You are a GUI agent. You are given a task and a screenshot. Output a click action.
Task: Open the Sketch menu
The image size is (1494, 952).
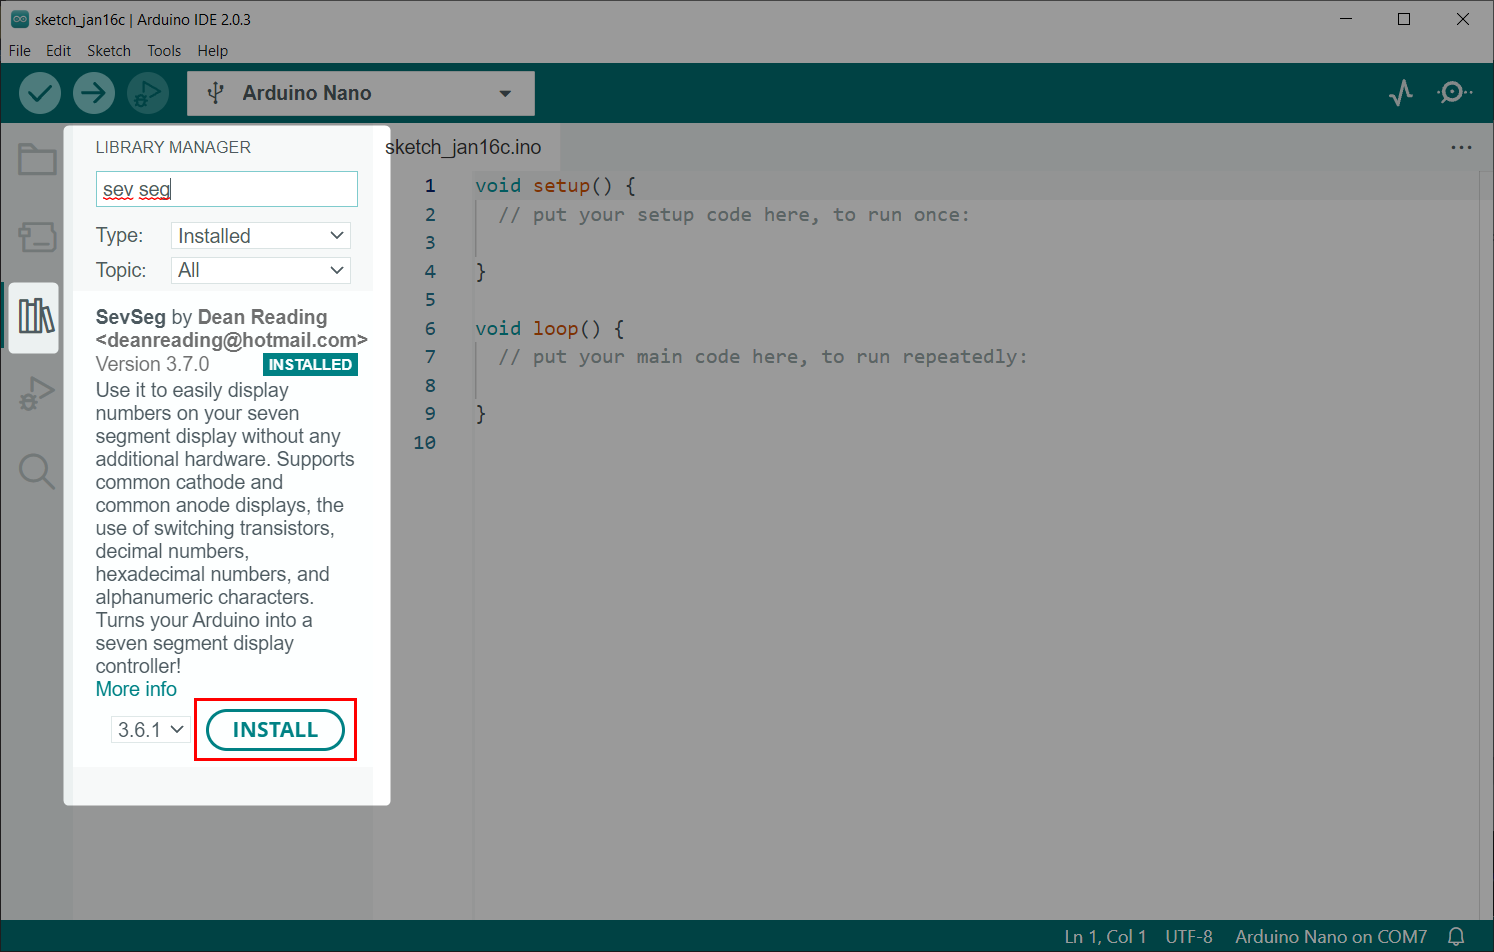point(109,51)
